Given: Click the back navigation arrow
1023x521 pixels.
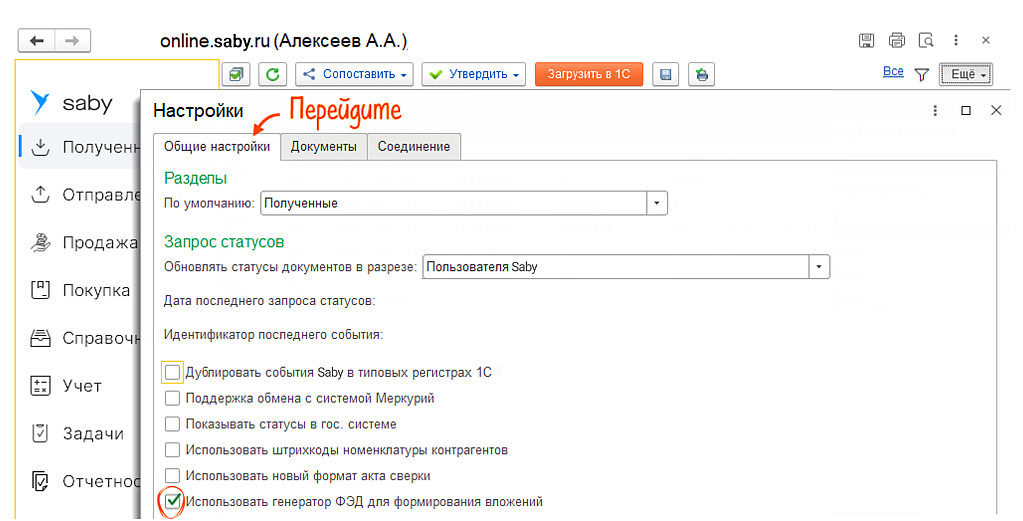Looking at the screenshot, I should click(x=37, y=41).
